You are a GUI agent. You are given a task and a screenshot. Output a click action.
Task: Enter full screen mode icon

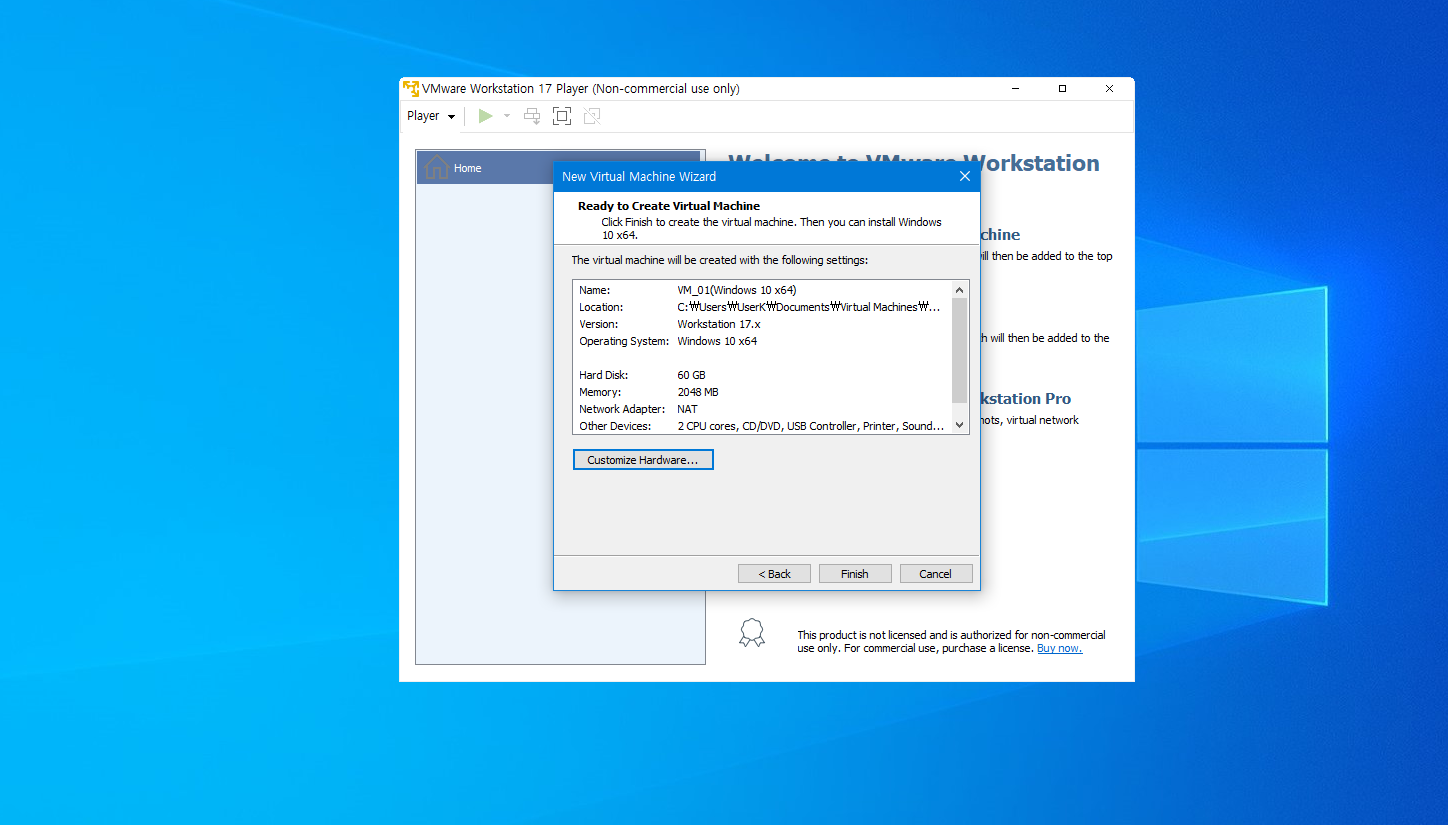click(562, 116)
